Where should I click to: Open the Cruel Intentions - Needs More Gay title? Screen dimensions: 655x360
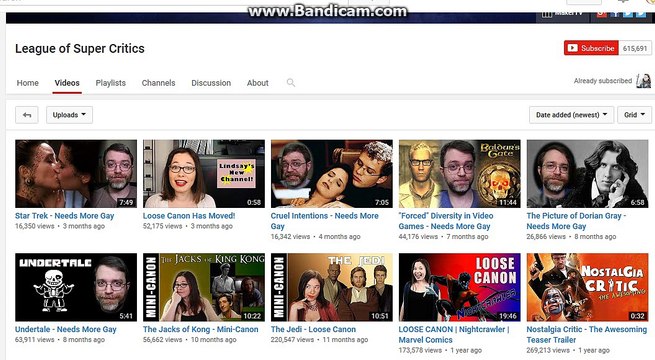tap(325, 221)
